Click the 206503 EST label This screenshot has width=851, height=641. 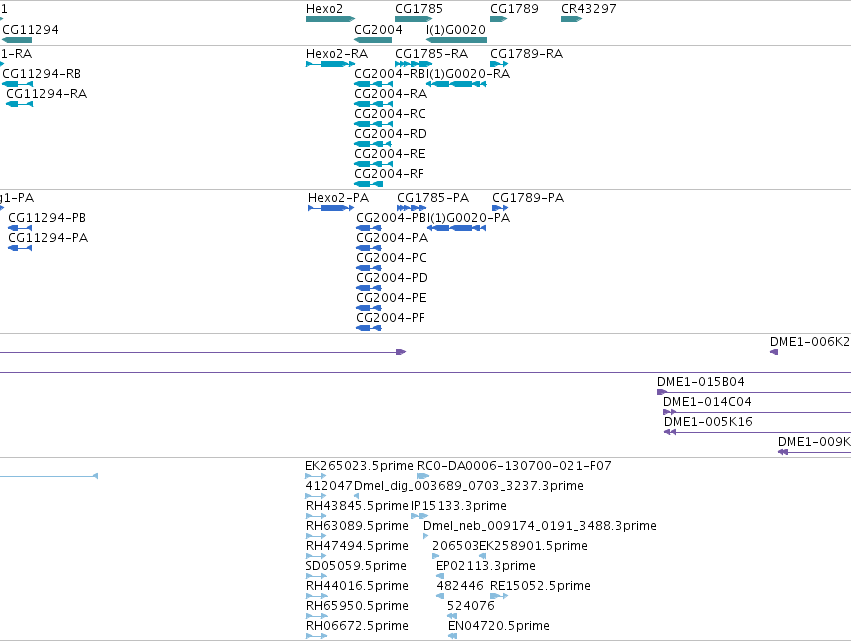pyautogui.click(x=455, y=545)
